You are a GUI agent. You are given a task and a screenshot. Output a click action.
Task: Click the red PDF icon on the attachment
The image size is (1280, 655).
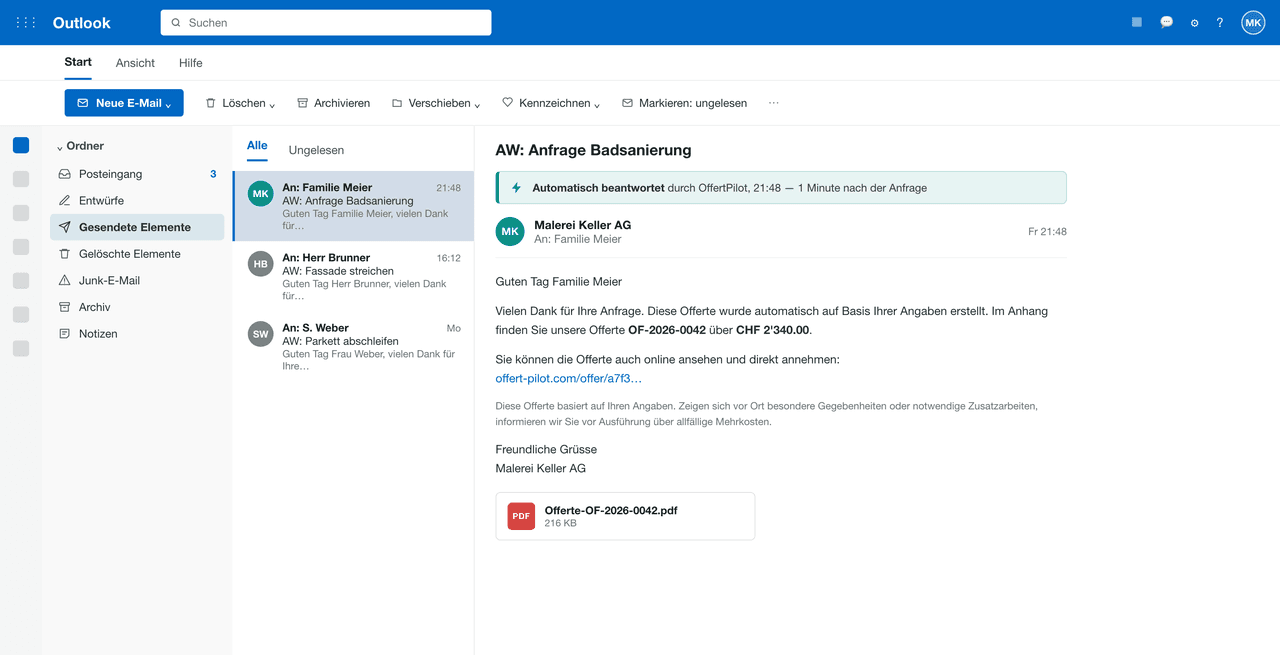(521, 516)
